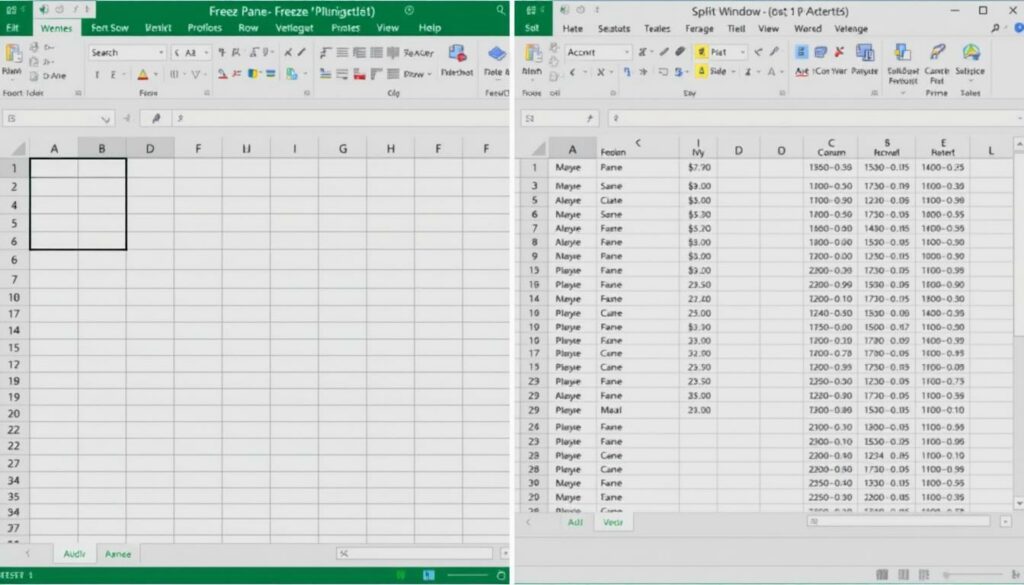Click the horizontal scrollbar in left window

point(415,554)
